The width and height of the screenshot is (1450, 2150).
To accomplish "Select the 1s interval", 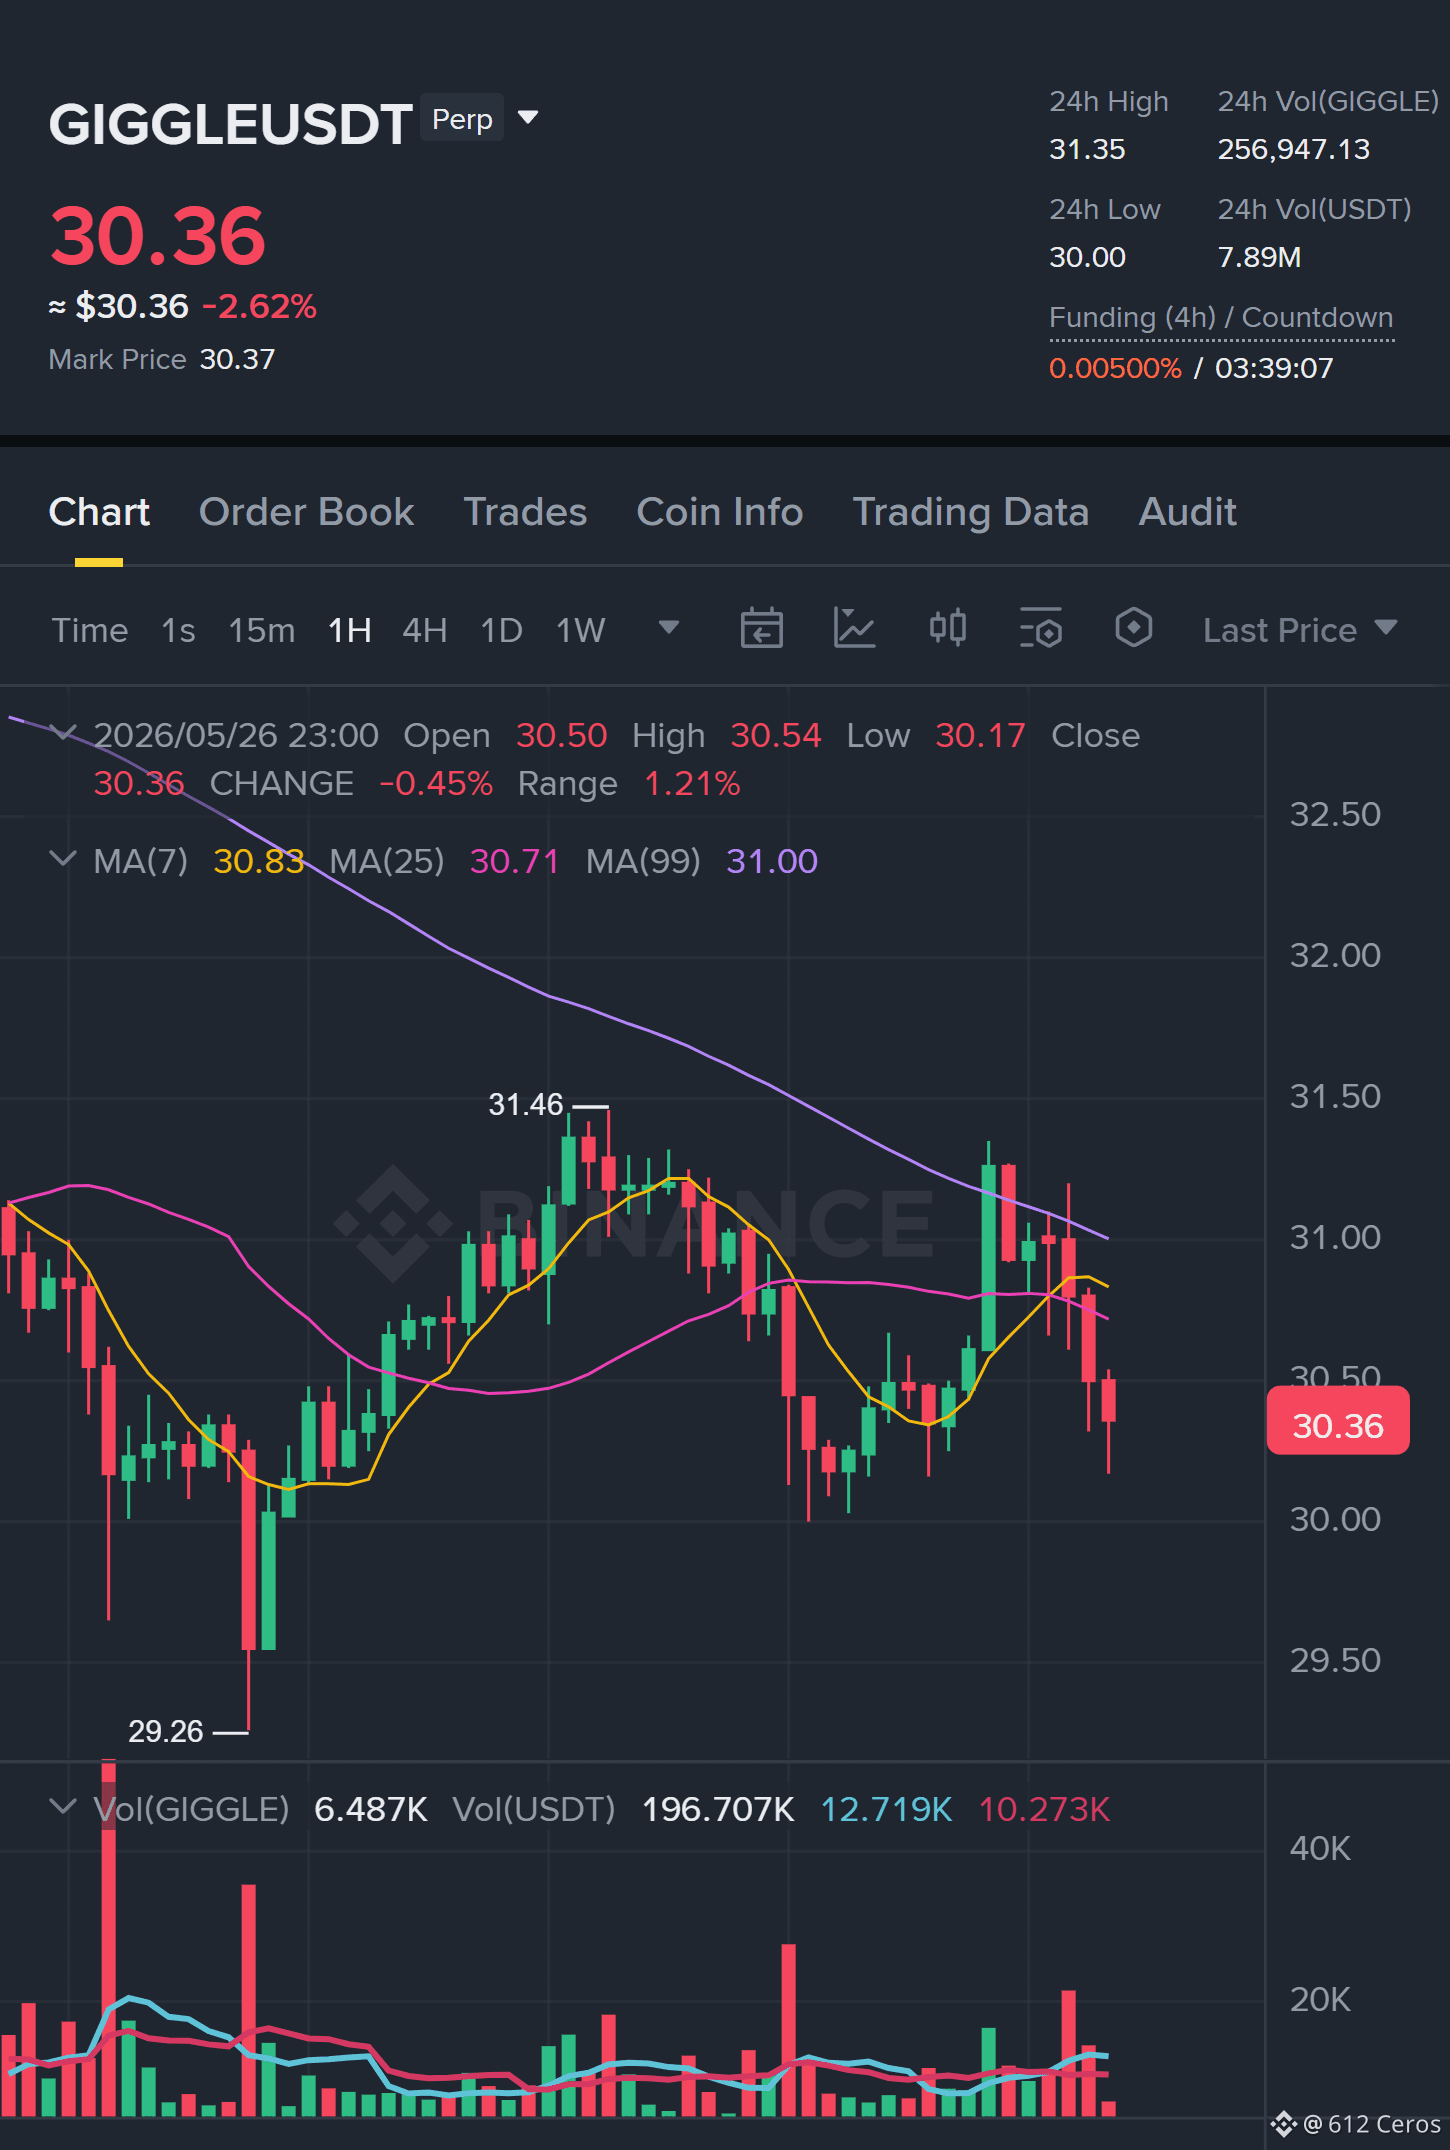I will (x=178, y=630).
